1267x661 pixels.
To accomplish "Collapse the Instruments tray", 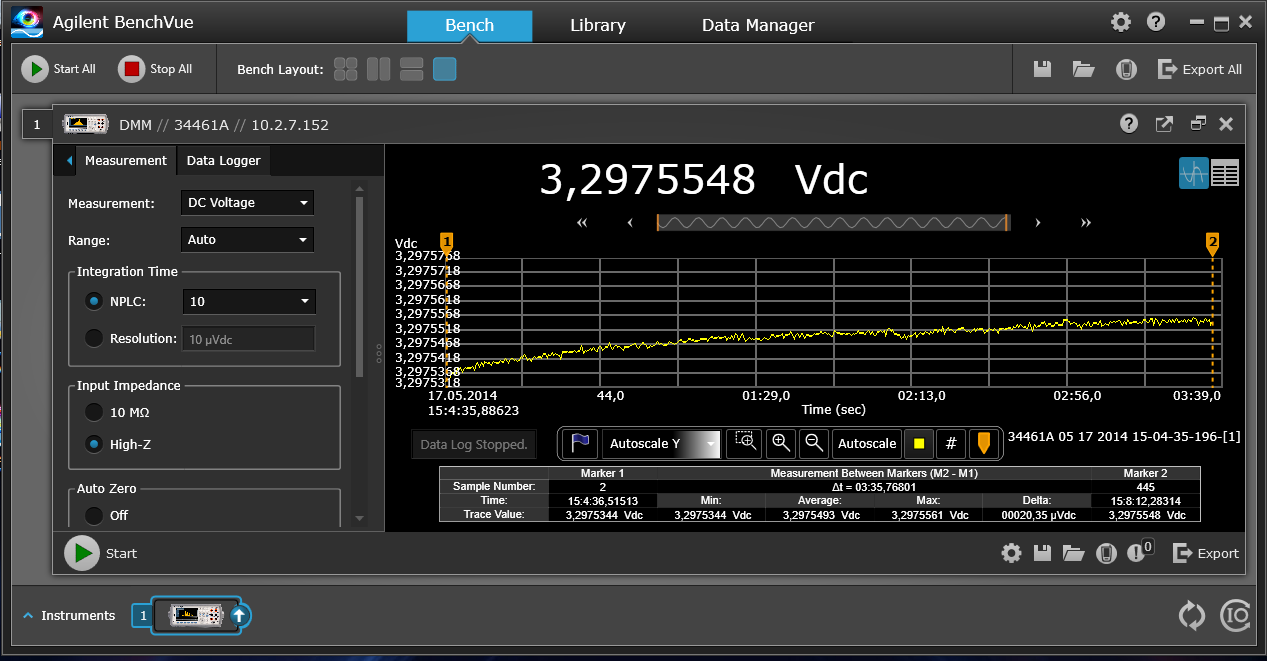I will (27, 616).
